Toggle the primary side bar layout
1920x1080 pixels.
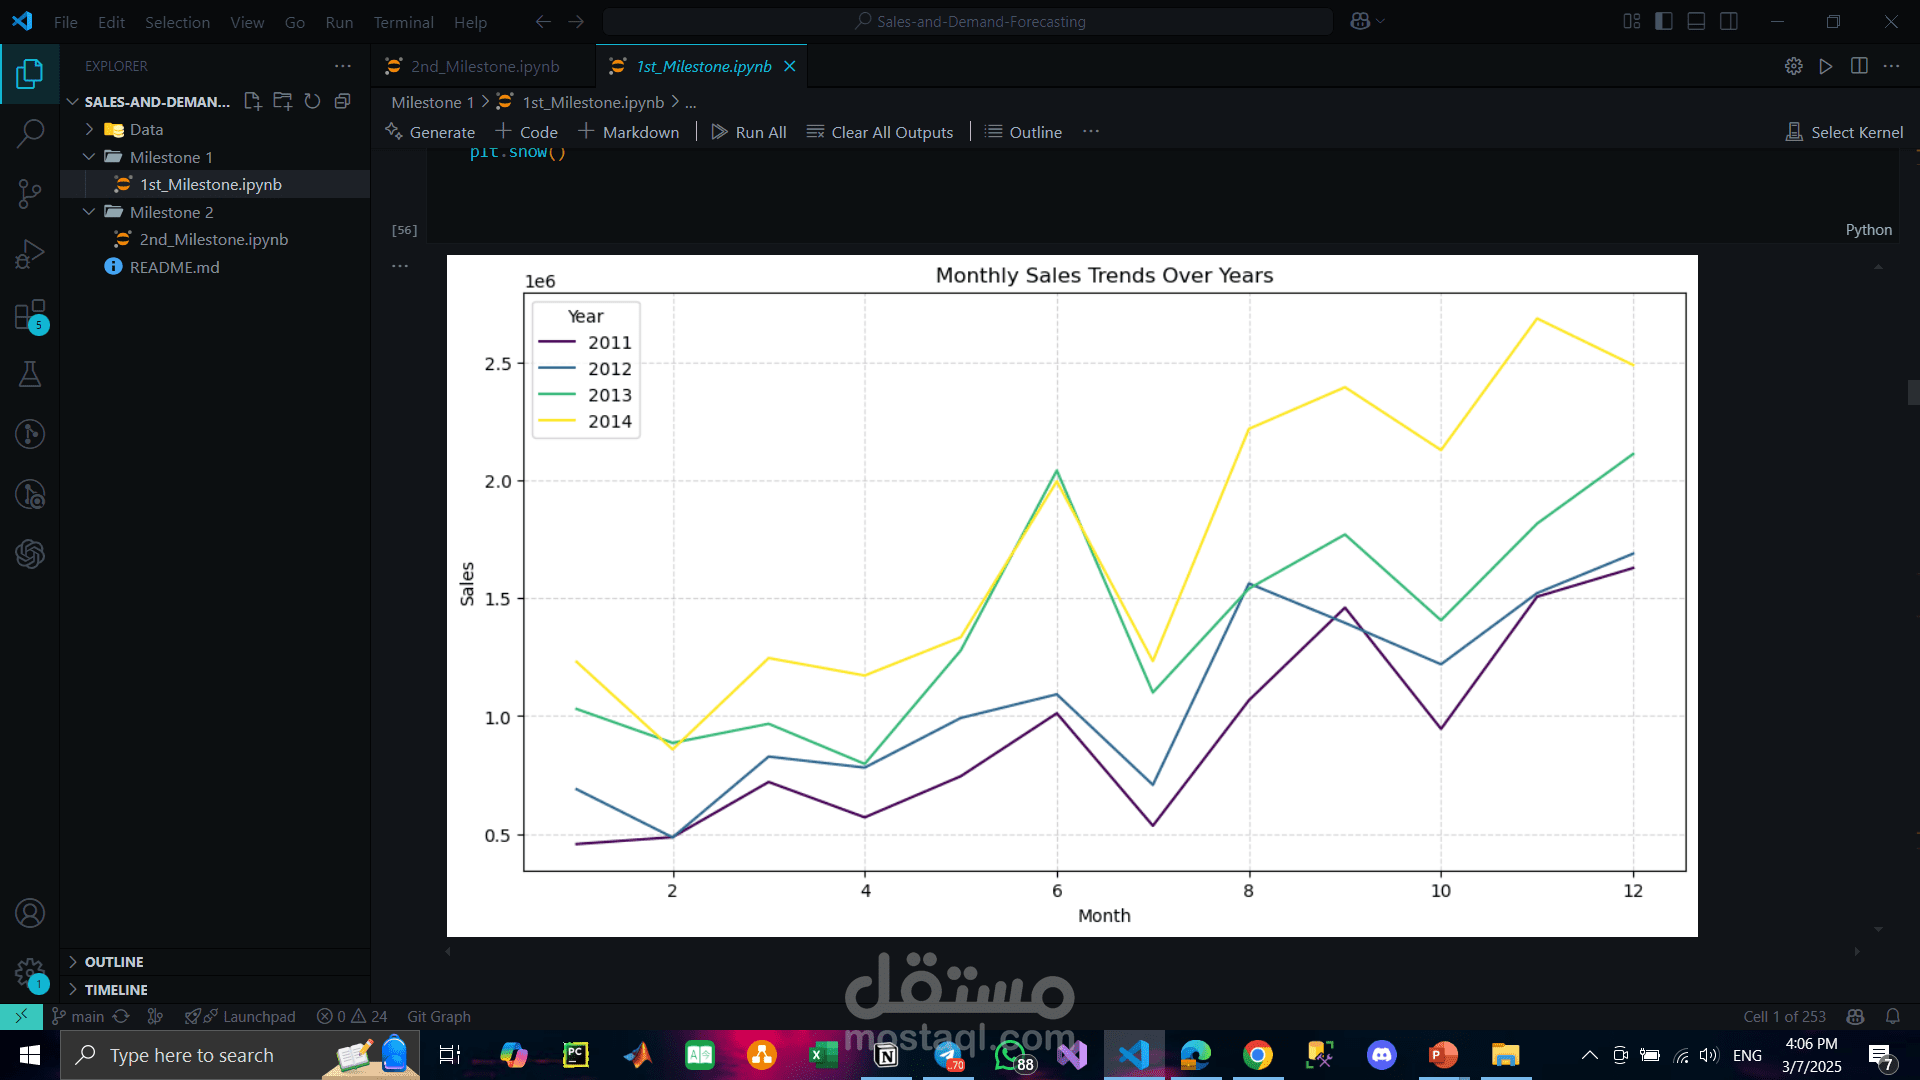click(1664, 21)
